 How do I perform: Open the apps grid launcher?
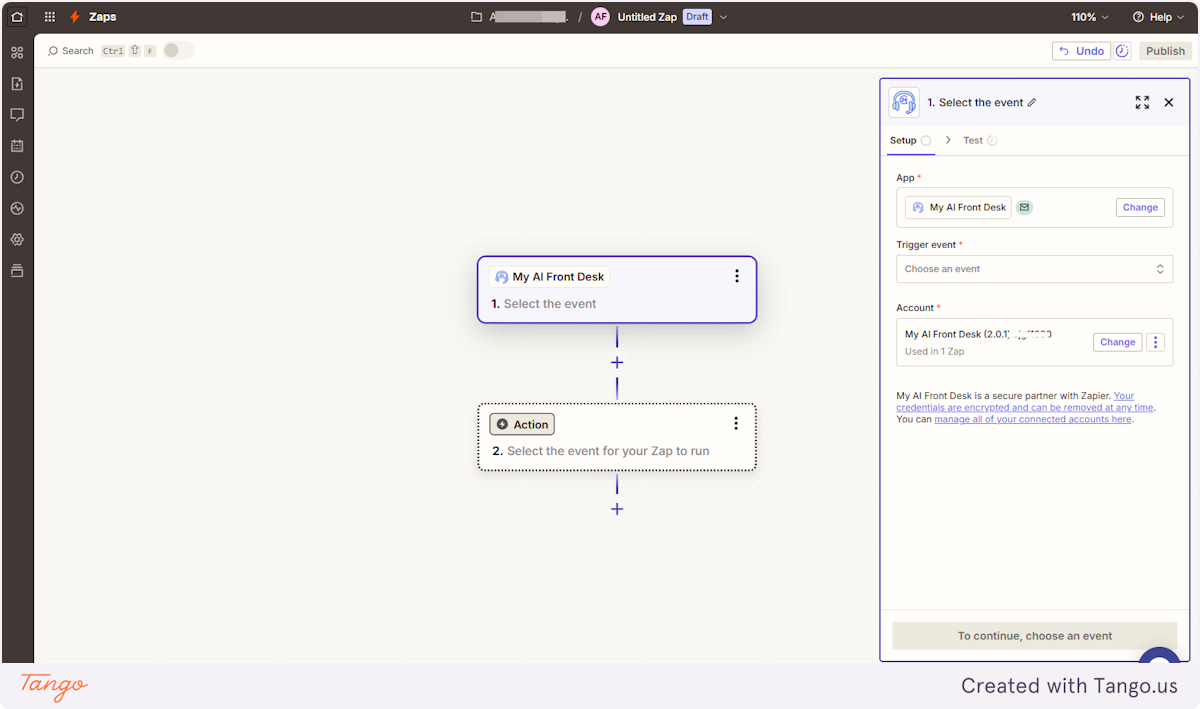click(x=50, y=17)
